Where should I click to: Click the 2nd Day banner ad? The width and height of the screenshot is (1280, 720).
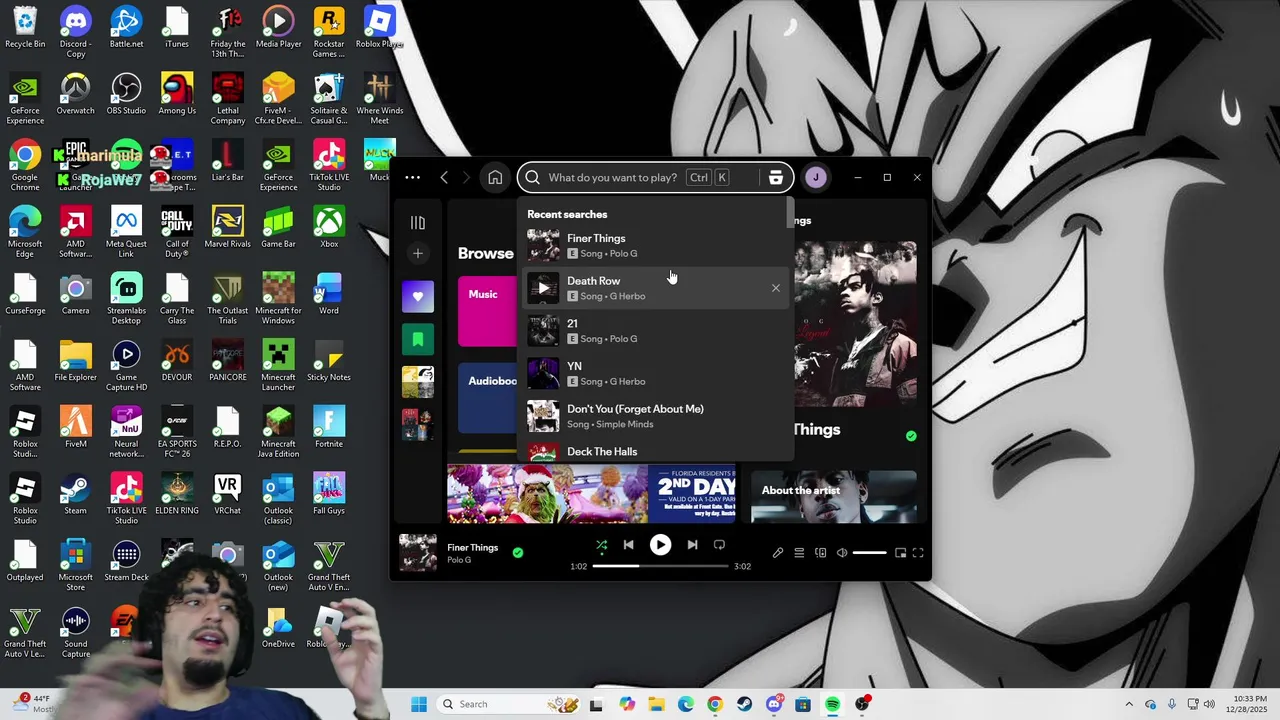coord(591,494)
